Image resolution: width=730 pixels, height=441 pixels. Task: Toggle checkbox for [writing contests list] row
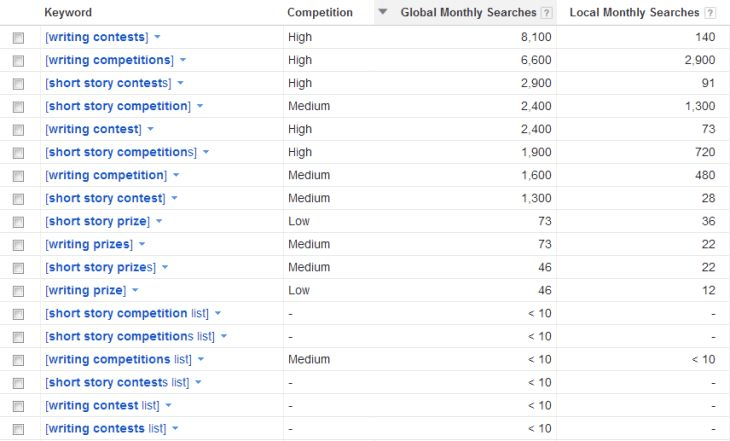point(18,429)
